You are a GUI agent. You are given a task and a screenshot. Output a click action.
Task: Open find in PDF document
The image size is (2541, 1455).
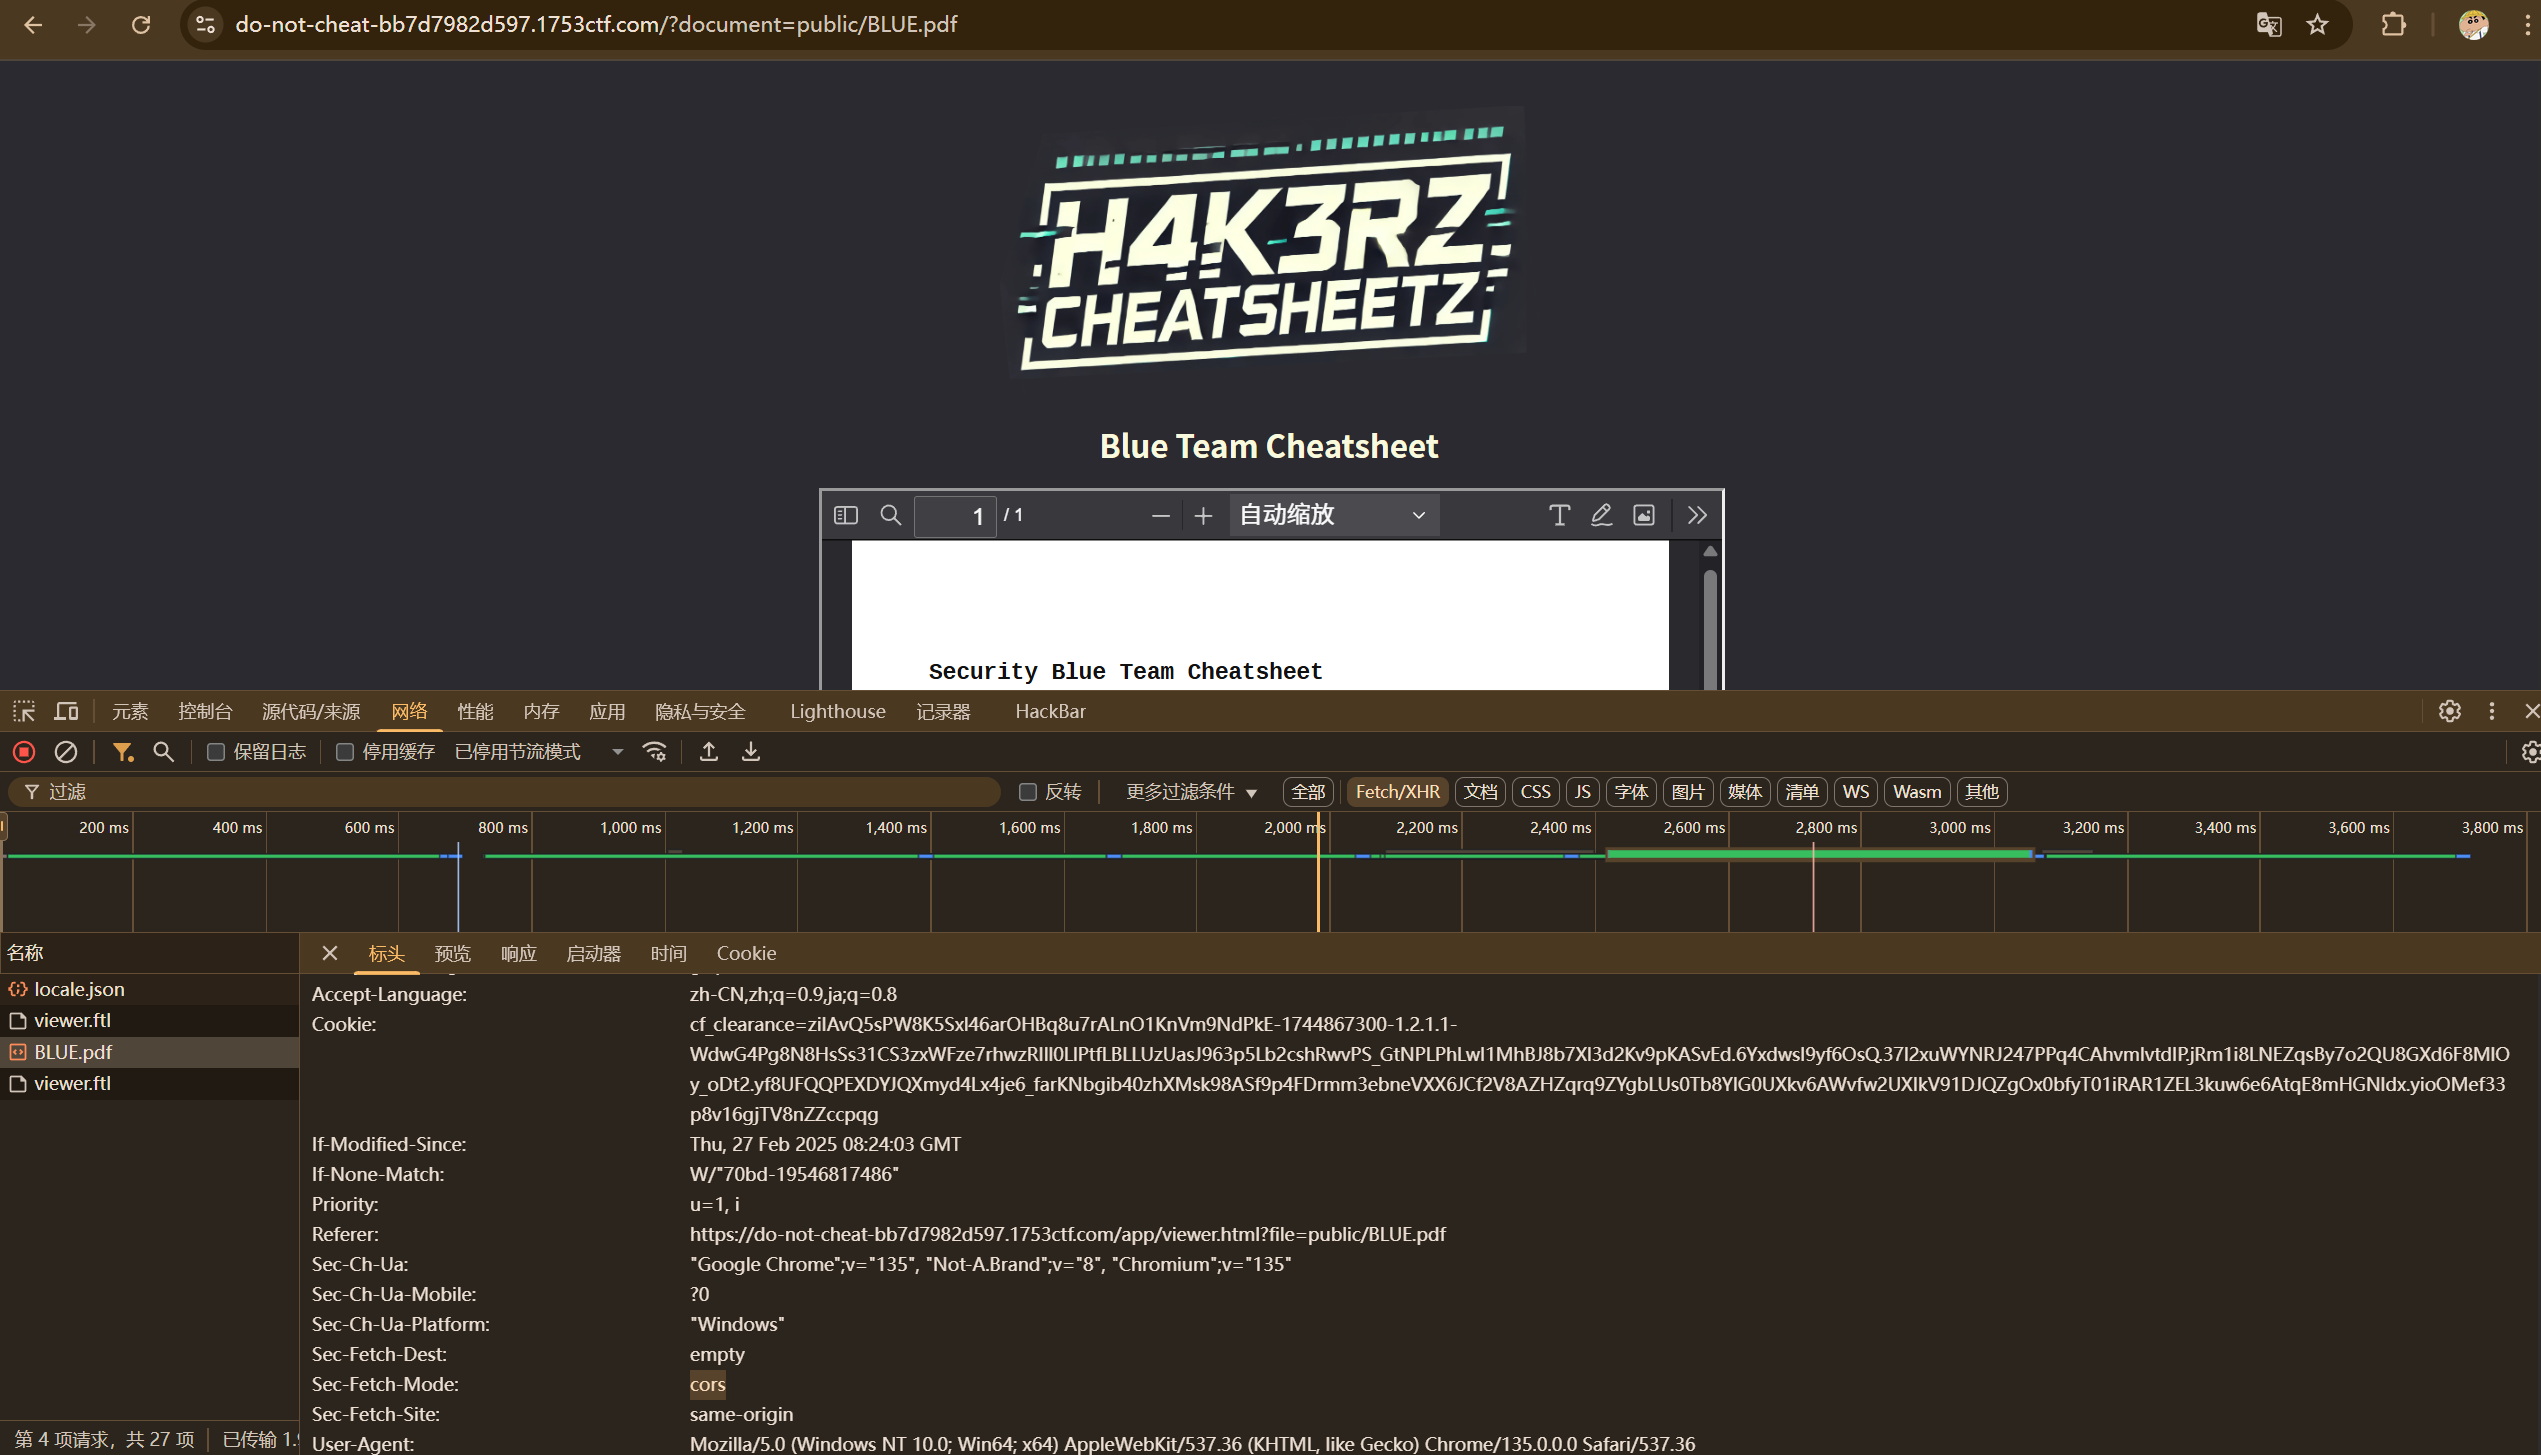point(890,515)
